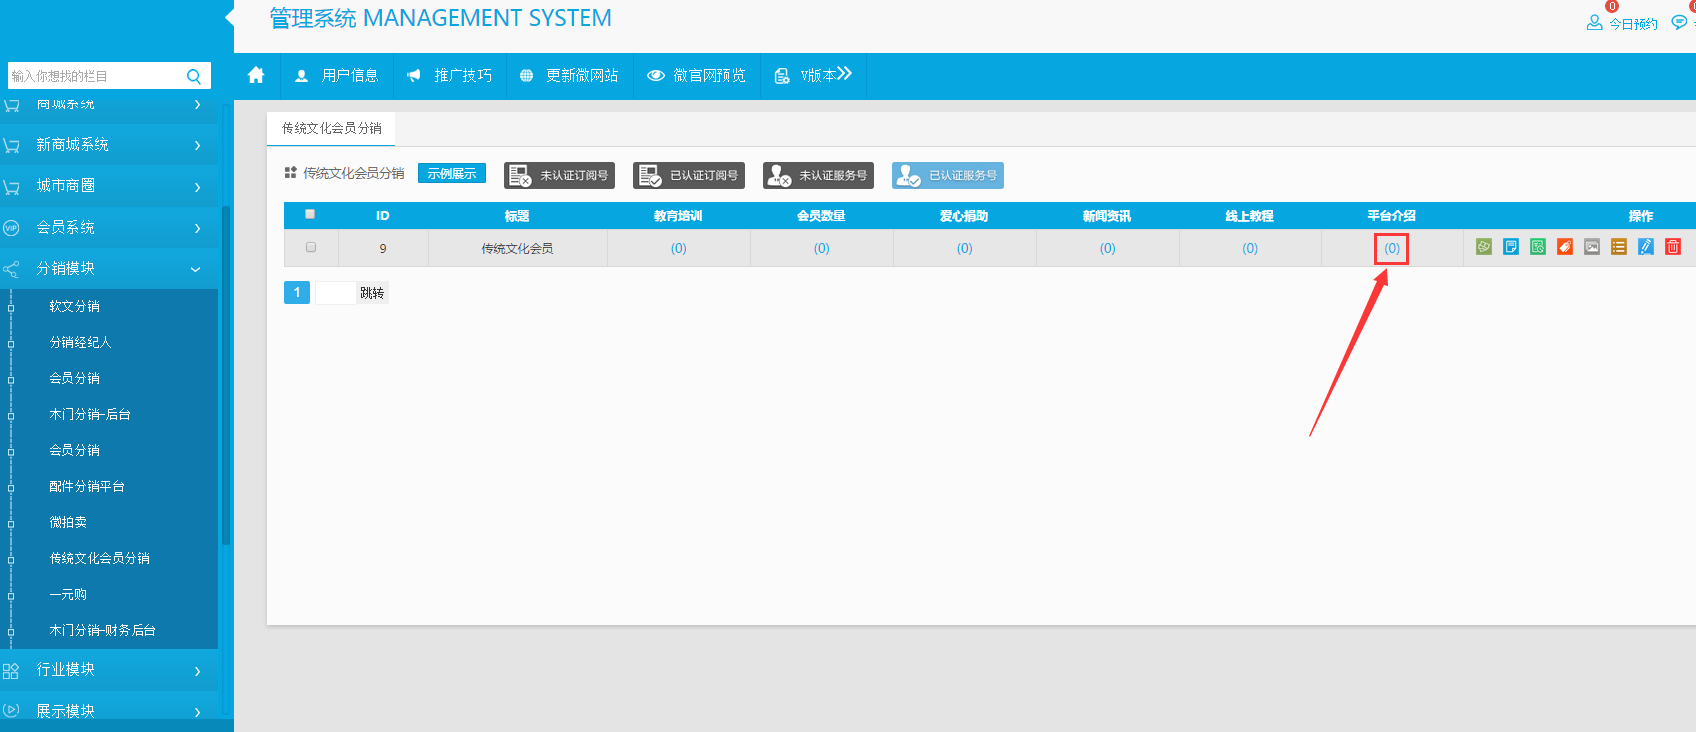Expand the 会员系统 chevron

click(197, 228)
